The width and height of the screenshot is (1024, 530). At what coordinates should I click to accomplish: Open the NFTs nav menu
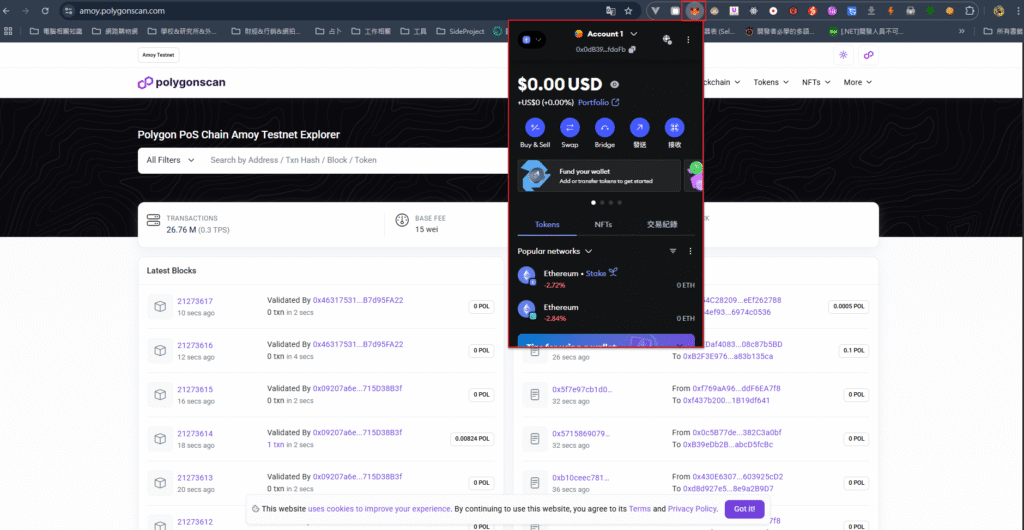[816, 82]
